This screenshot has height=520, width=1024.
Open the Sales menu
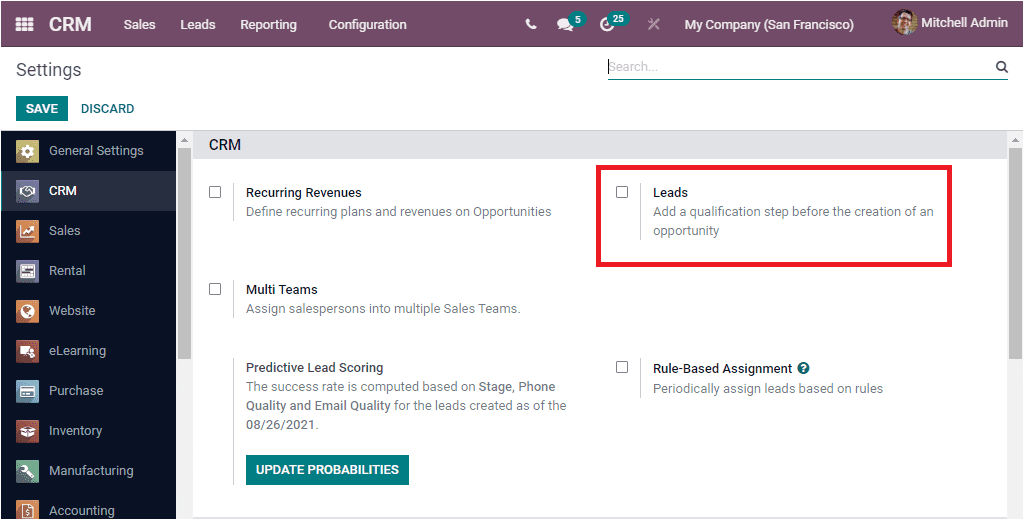140,25
